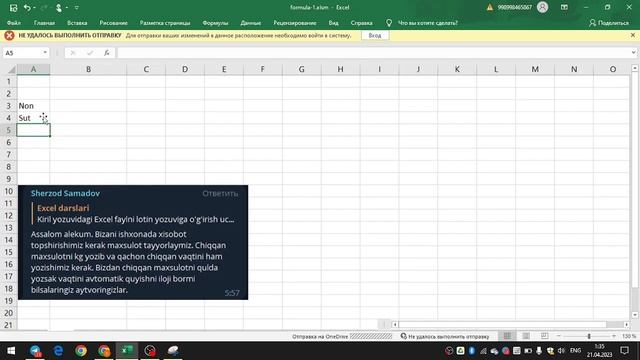Image resolution: width=640 pixels, height=360 pixels.
Task: Click the yellow account warning icon
Action: coord(490,7)
